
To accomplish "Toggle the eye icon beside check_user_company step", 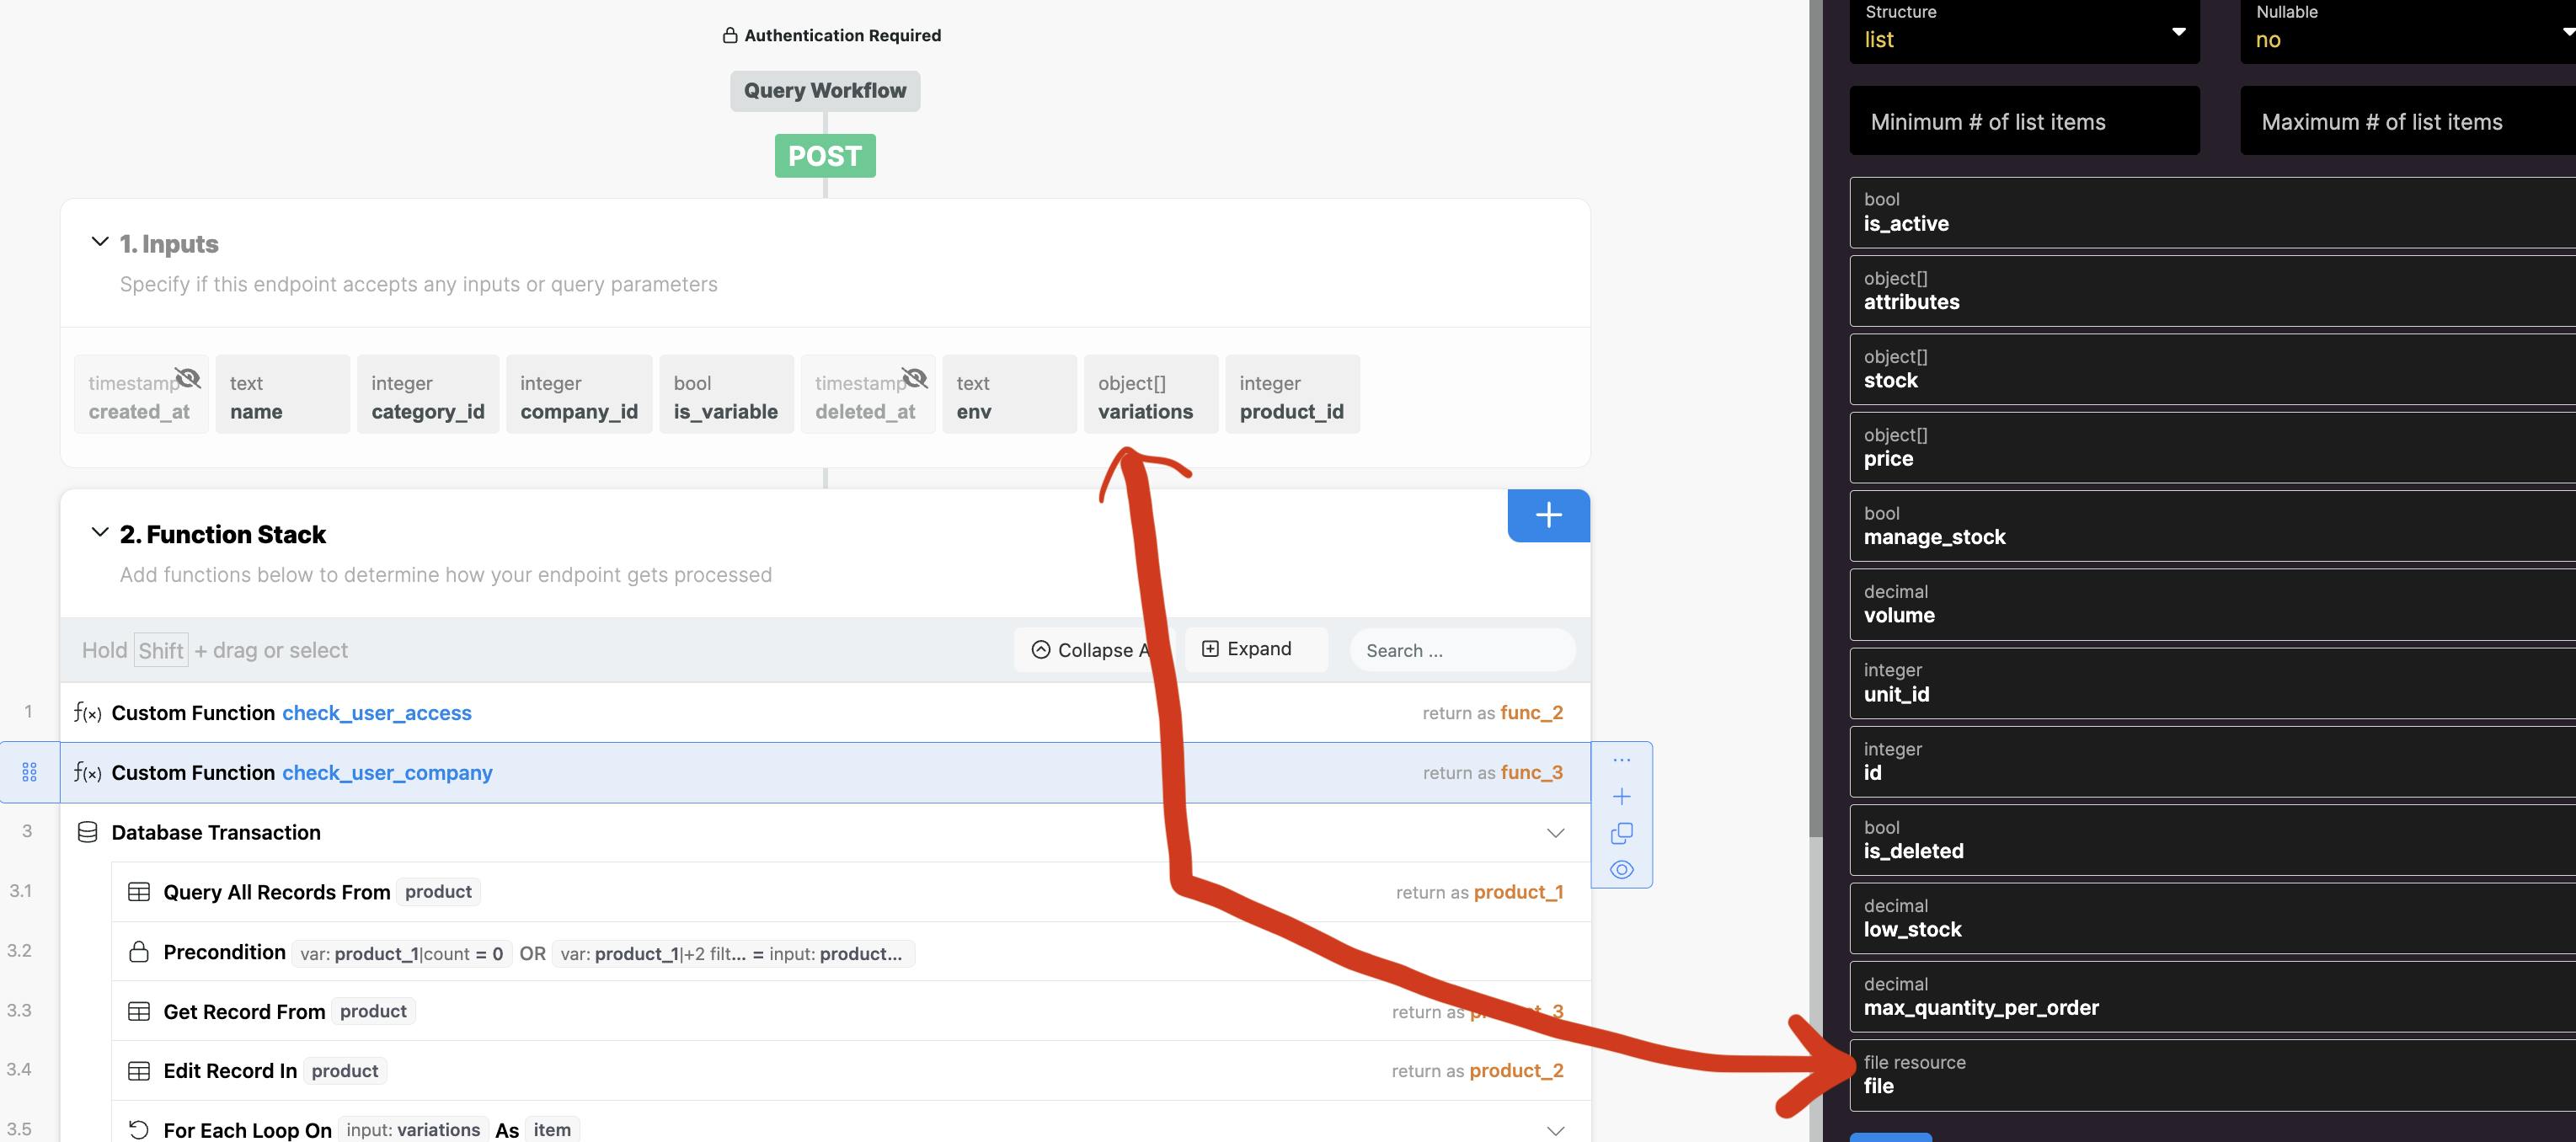I will [1621, 870].
